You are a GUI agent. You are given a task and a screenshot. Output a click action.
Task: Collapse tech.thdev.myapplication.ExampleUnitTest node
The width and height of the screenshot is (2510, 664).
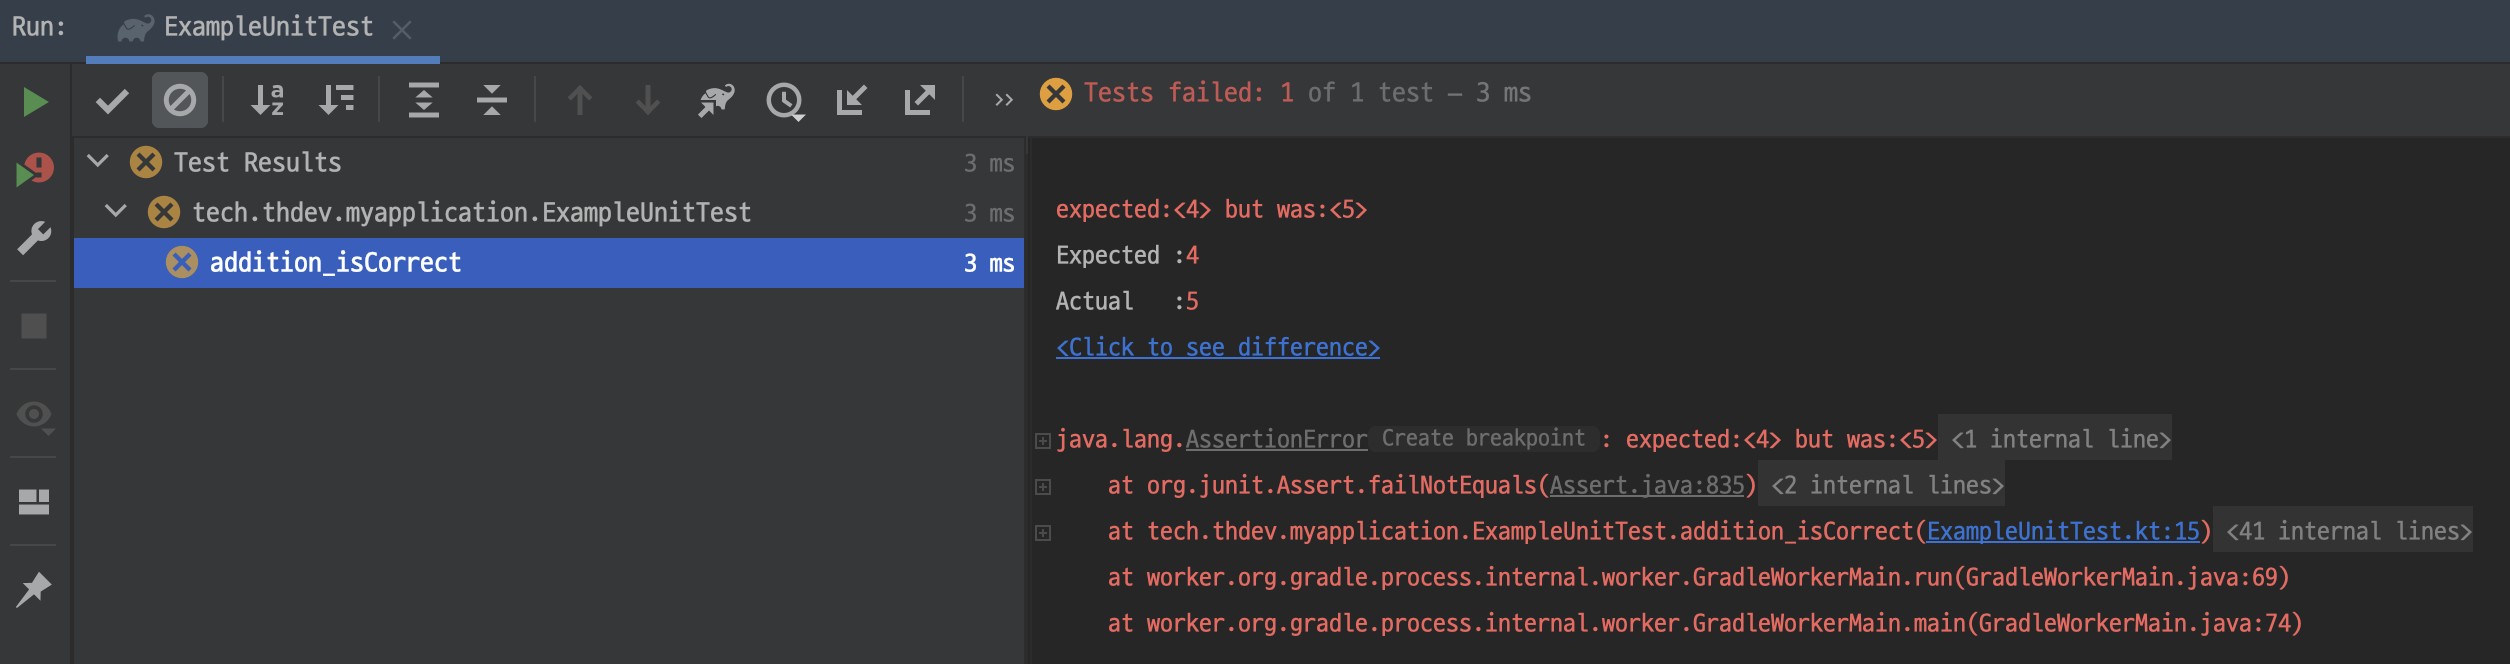pyautogui.click(x=117, y=211)
